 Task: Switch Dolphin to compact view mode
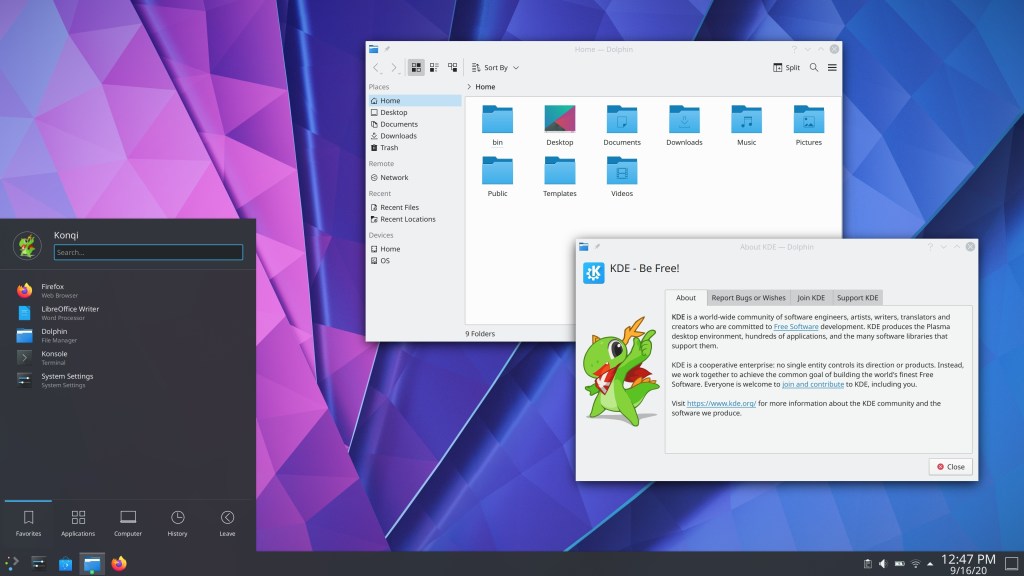434,67
